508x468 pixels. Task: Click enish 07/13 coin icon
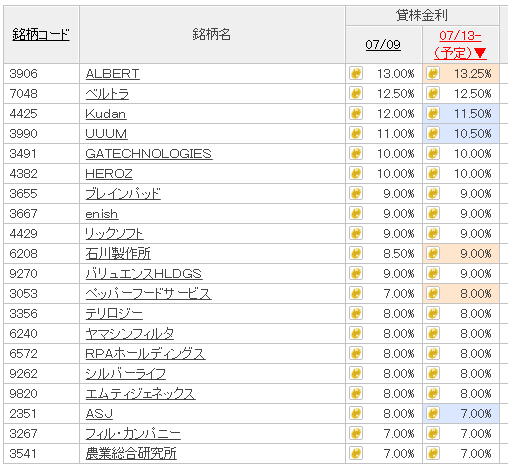pyautogui.click(x=433, y=213)
